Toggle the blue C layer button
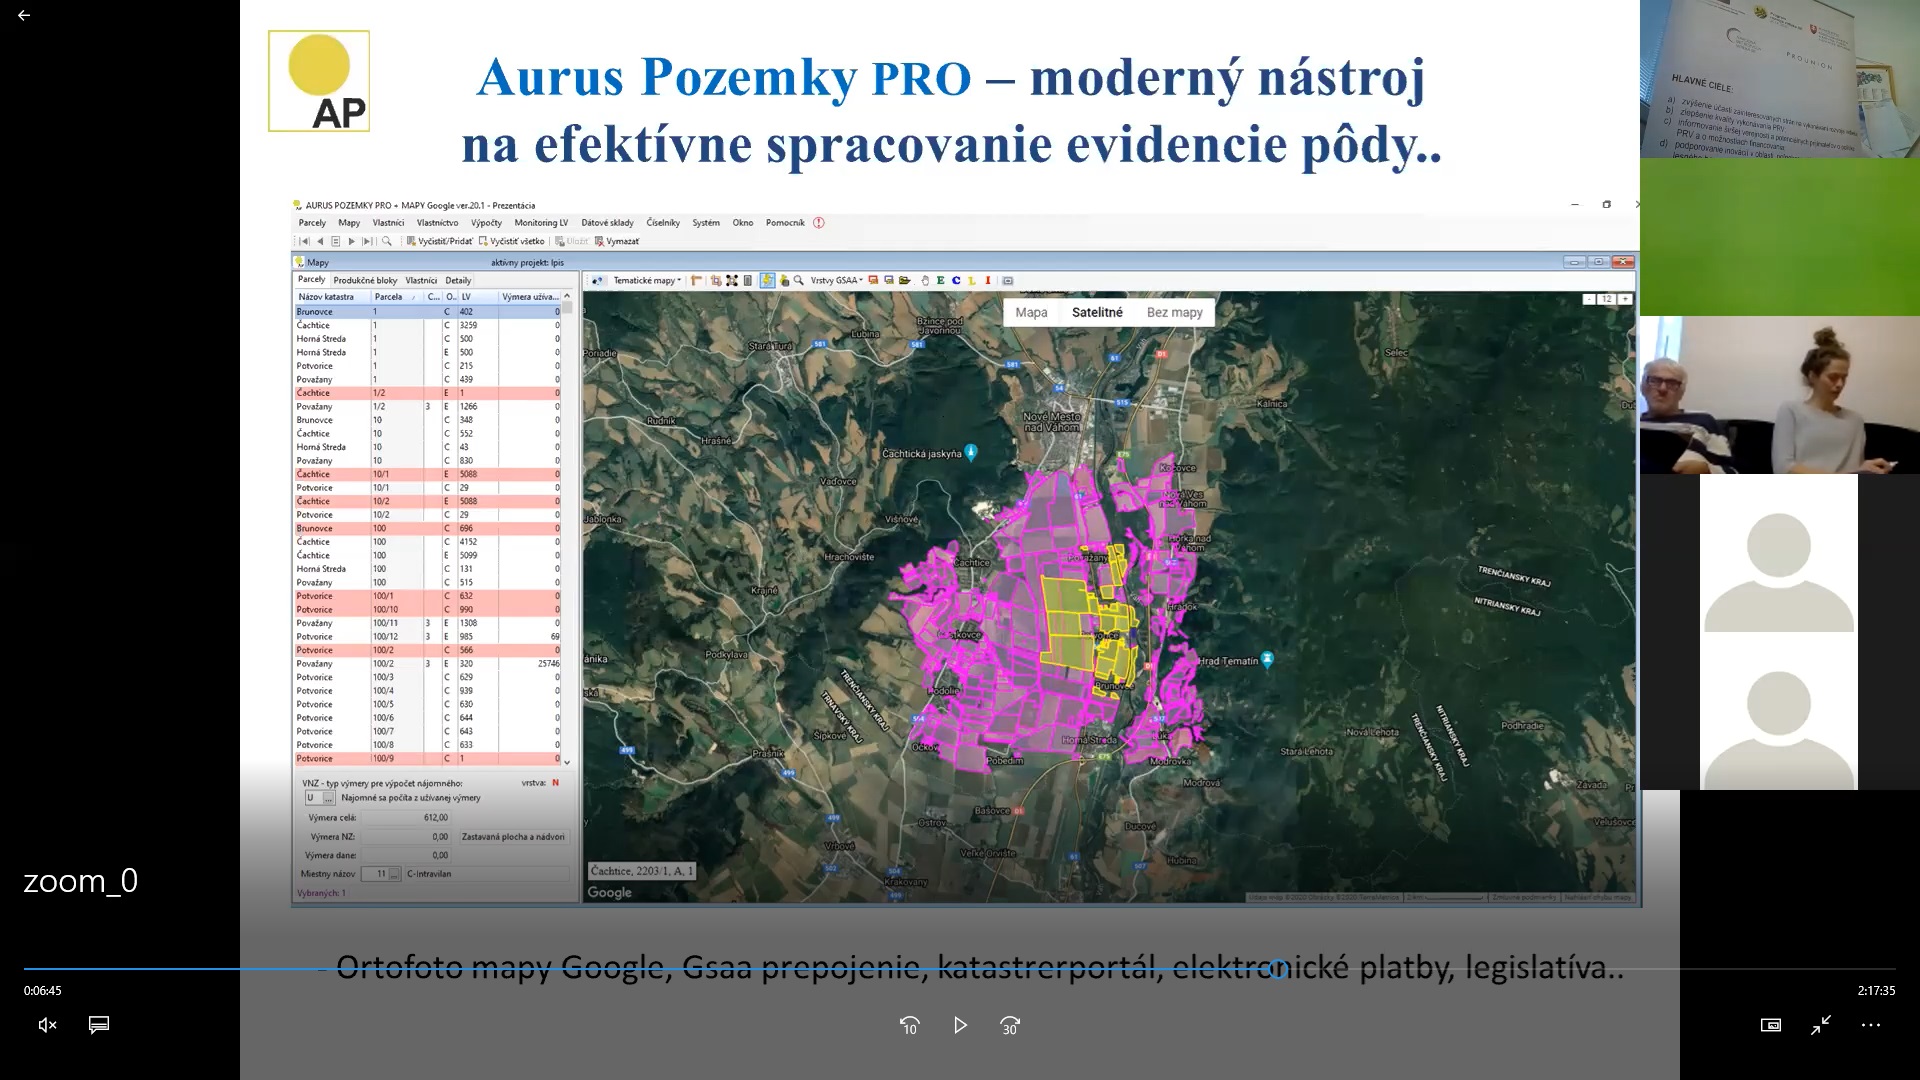The height and width of the screenshot is (1080, 1920). coord(956,281)
